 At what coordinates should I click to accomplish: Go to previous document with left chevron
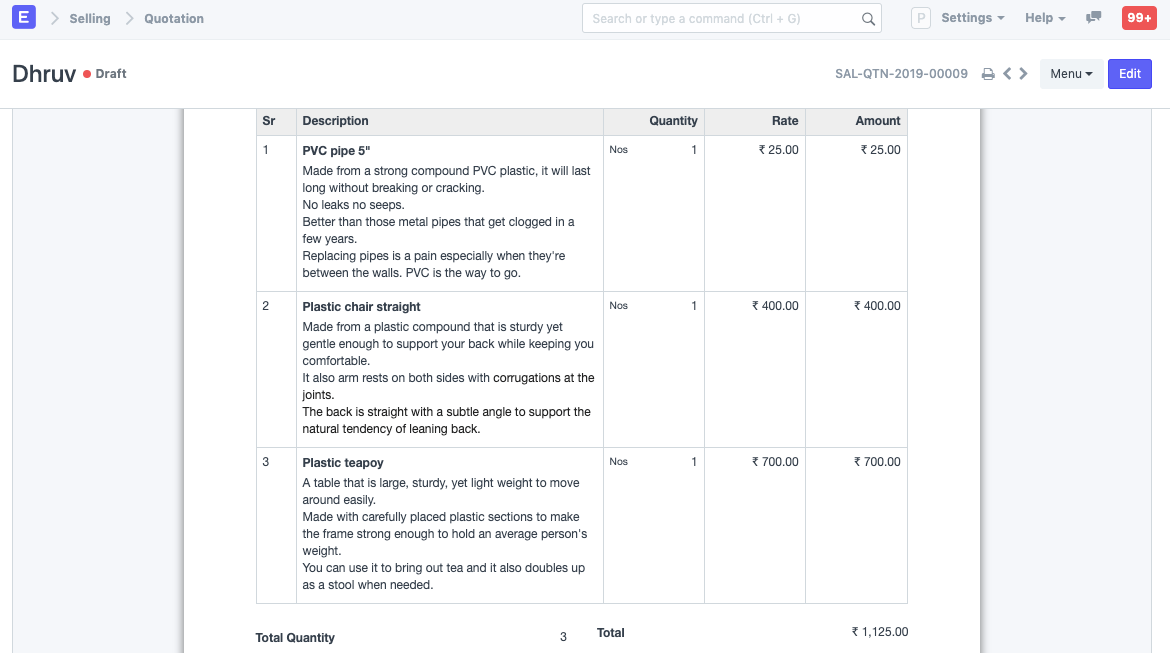click(1007, 73)
